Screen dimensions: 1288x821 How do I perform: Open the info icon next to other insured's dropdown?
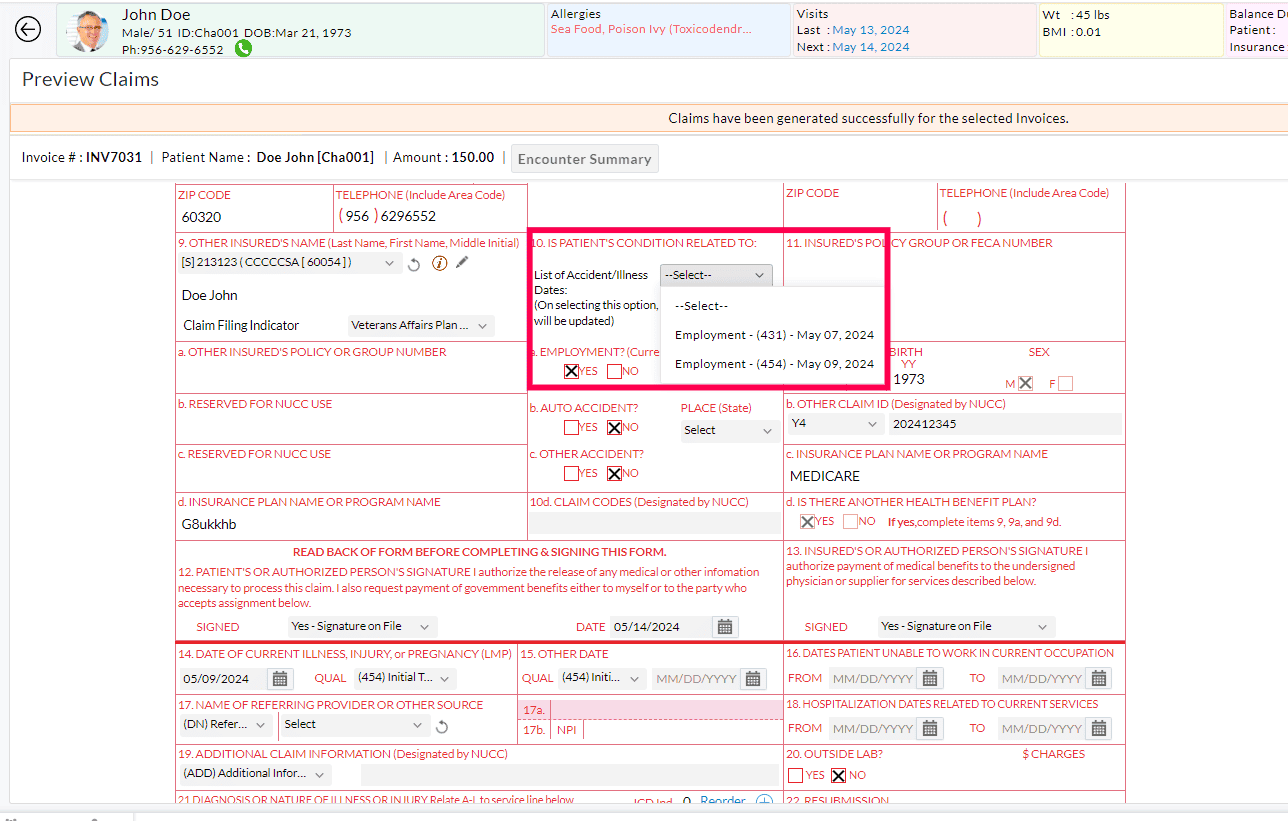pos(440,262)
